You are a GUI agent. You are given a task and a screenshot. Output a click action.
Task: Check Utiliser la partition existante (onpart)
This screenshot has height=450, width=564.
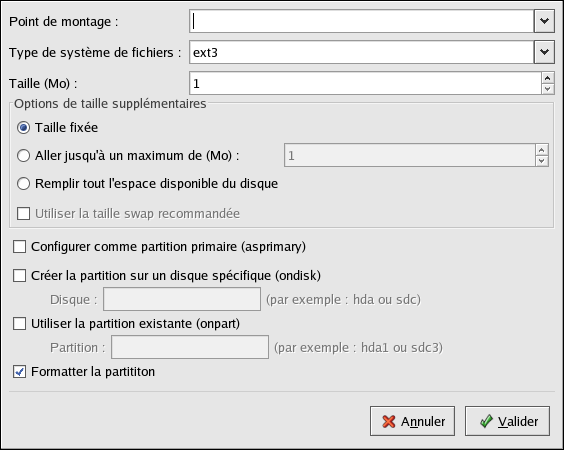click(x=19, y=323)
